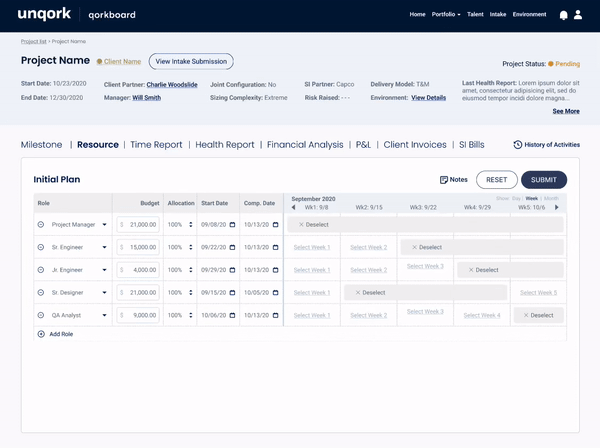Switch to the Time Report tab

point(156,145)
